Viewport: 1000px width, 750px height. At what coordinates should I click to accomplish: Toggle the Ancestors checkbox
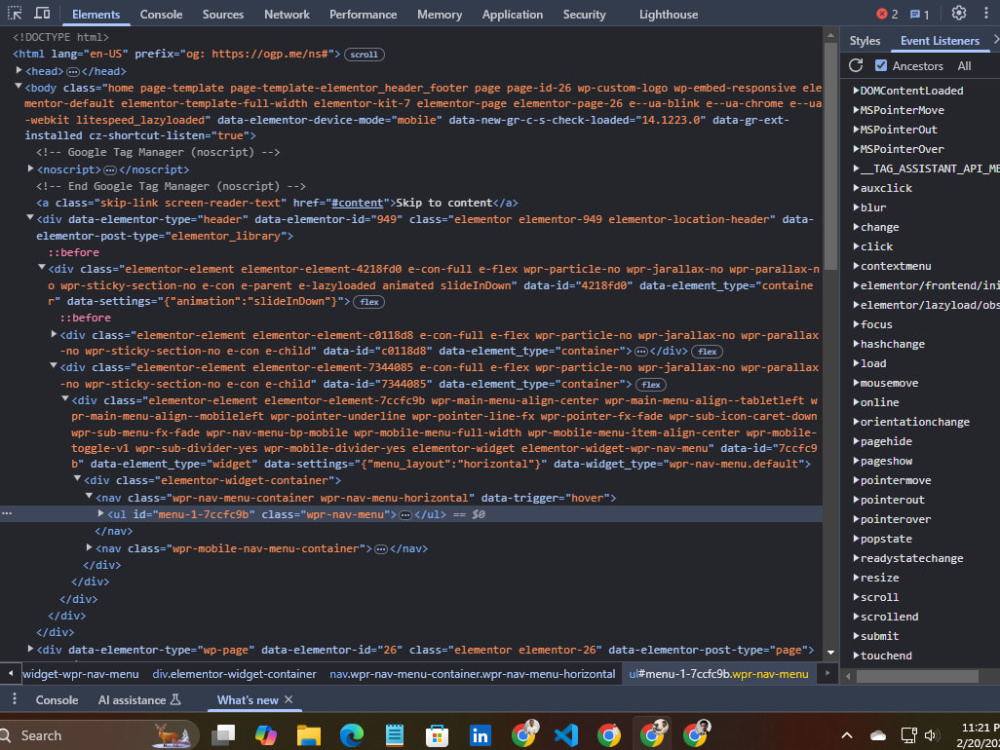(x=881, y=65)
